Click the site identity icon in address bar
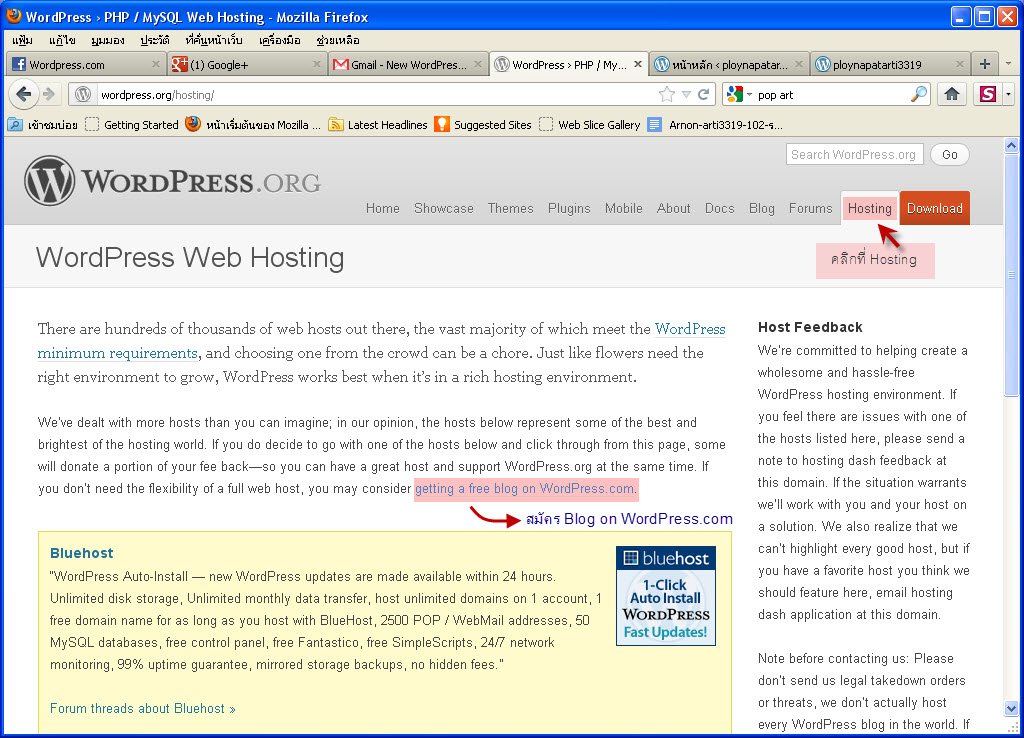Viewport: 1024px width, 738px height. coord(83,95)
